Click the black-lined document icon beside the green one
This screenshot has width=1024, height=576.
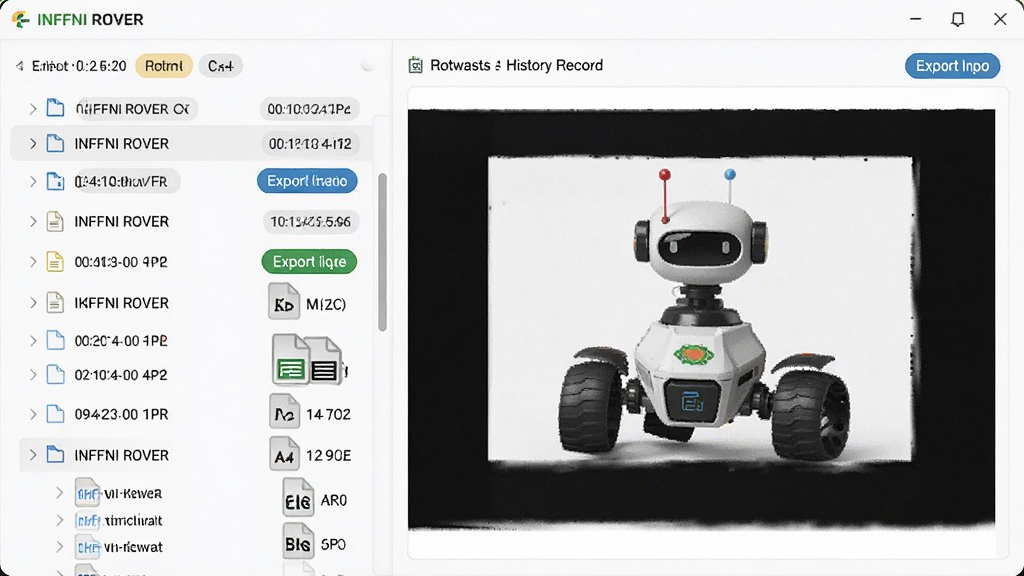[x=324, y=361]
